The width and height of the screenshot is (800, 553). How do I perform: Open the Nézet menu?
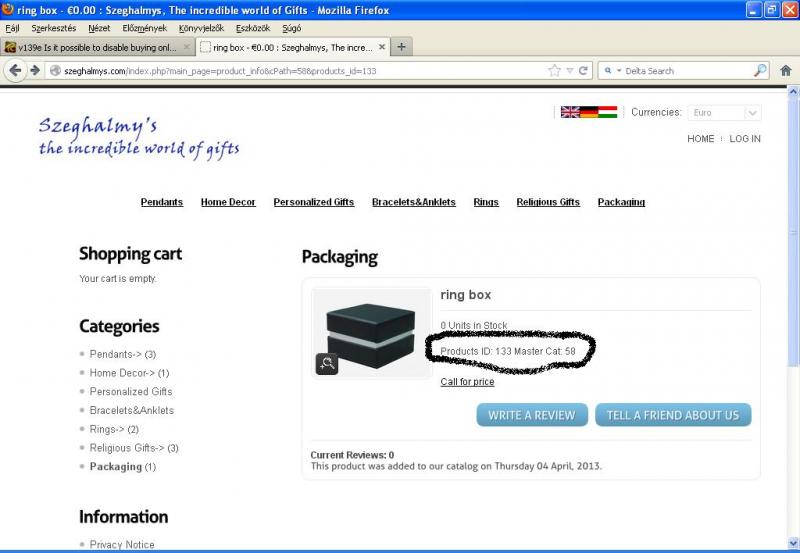99,28
